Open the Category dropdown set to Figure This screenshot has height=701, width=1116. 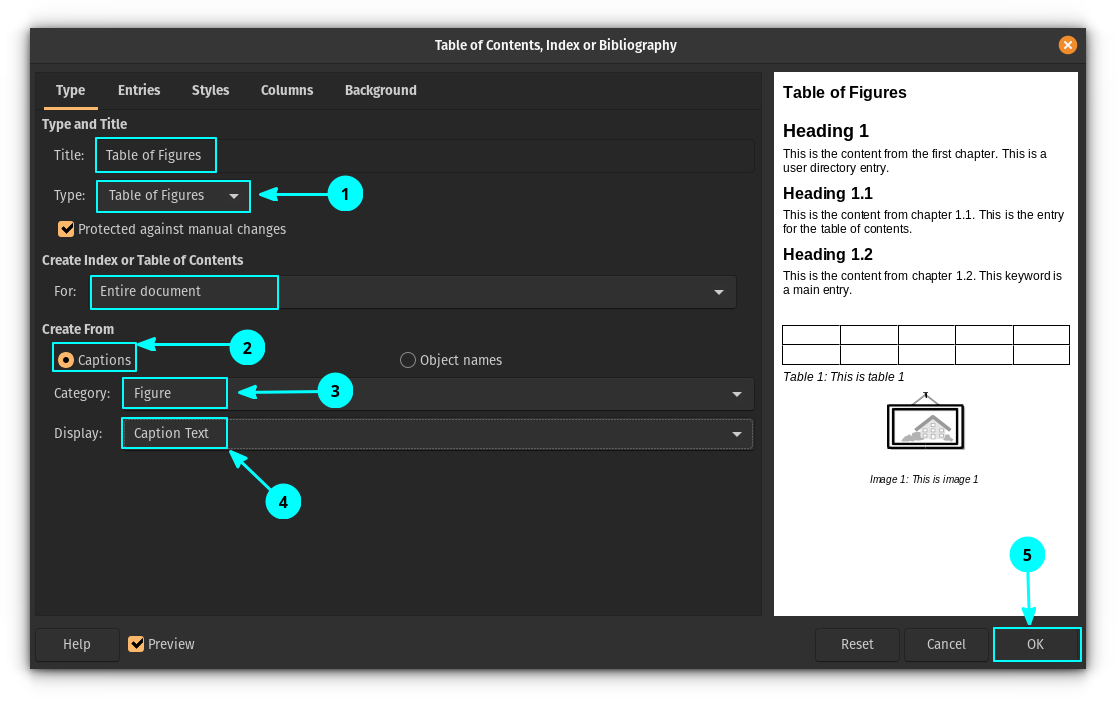[437, 394]
